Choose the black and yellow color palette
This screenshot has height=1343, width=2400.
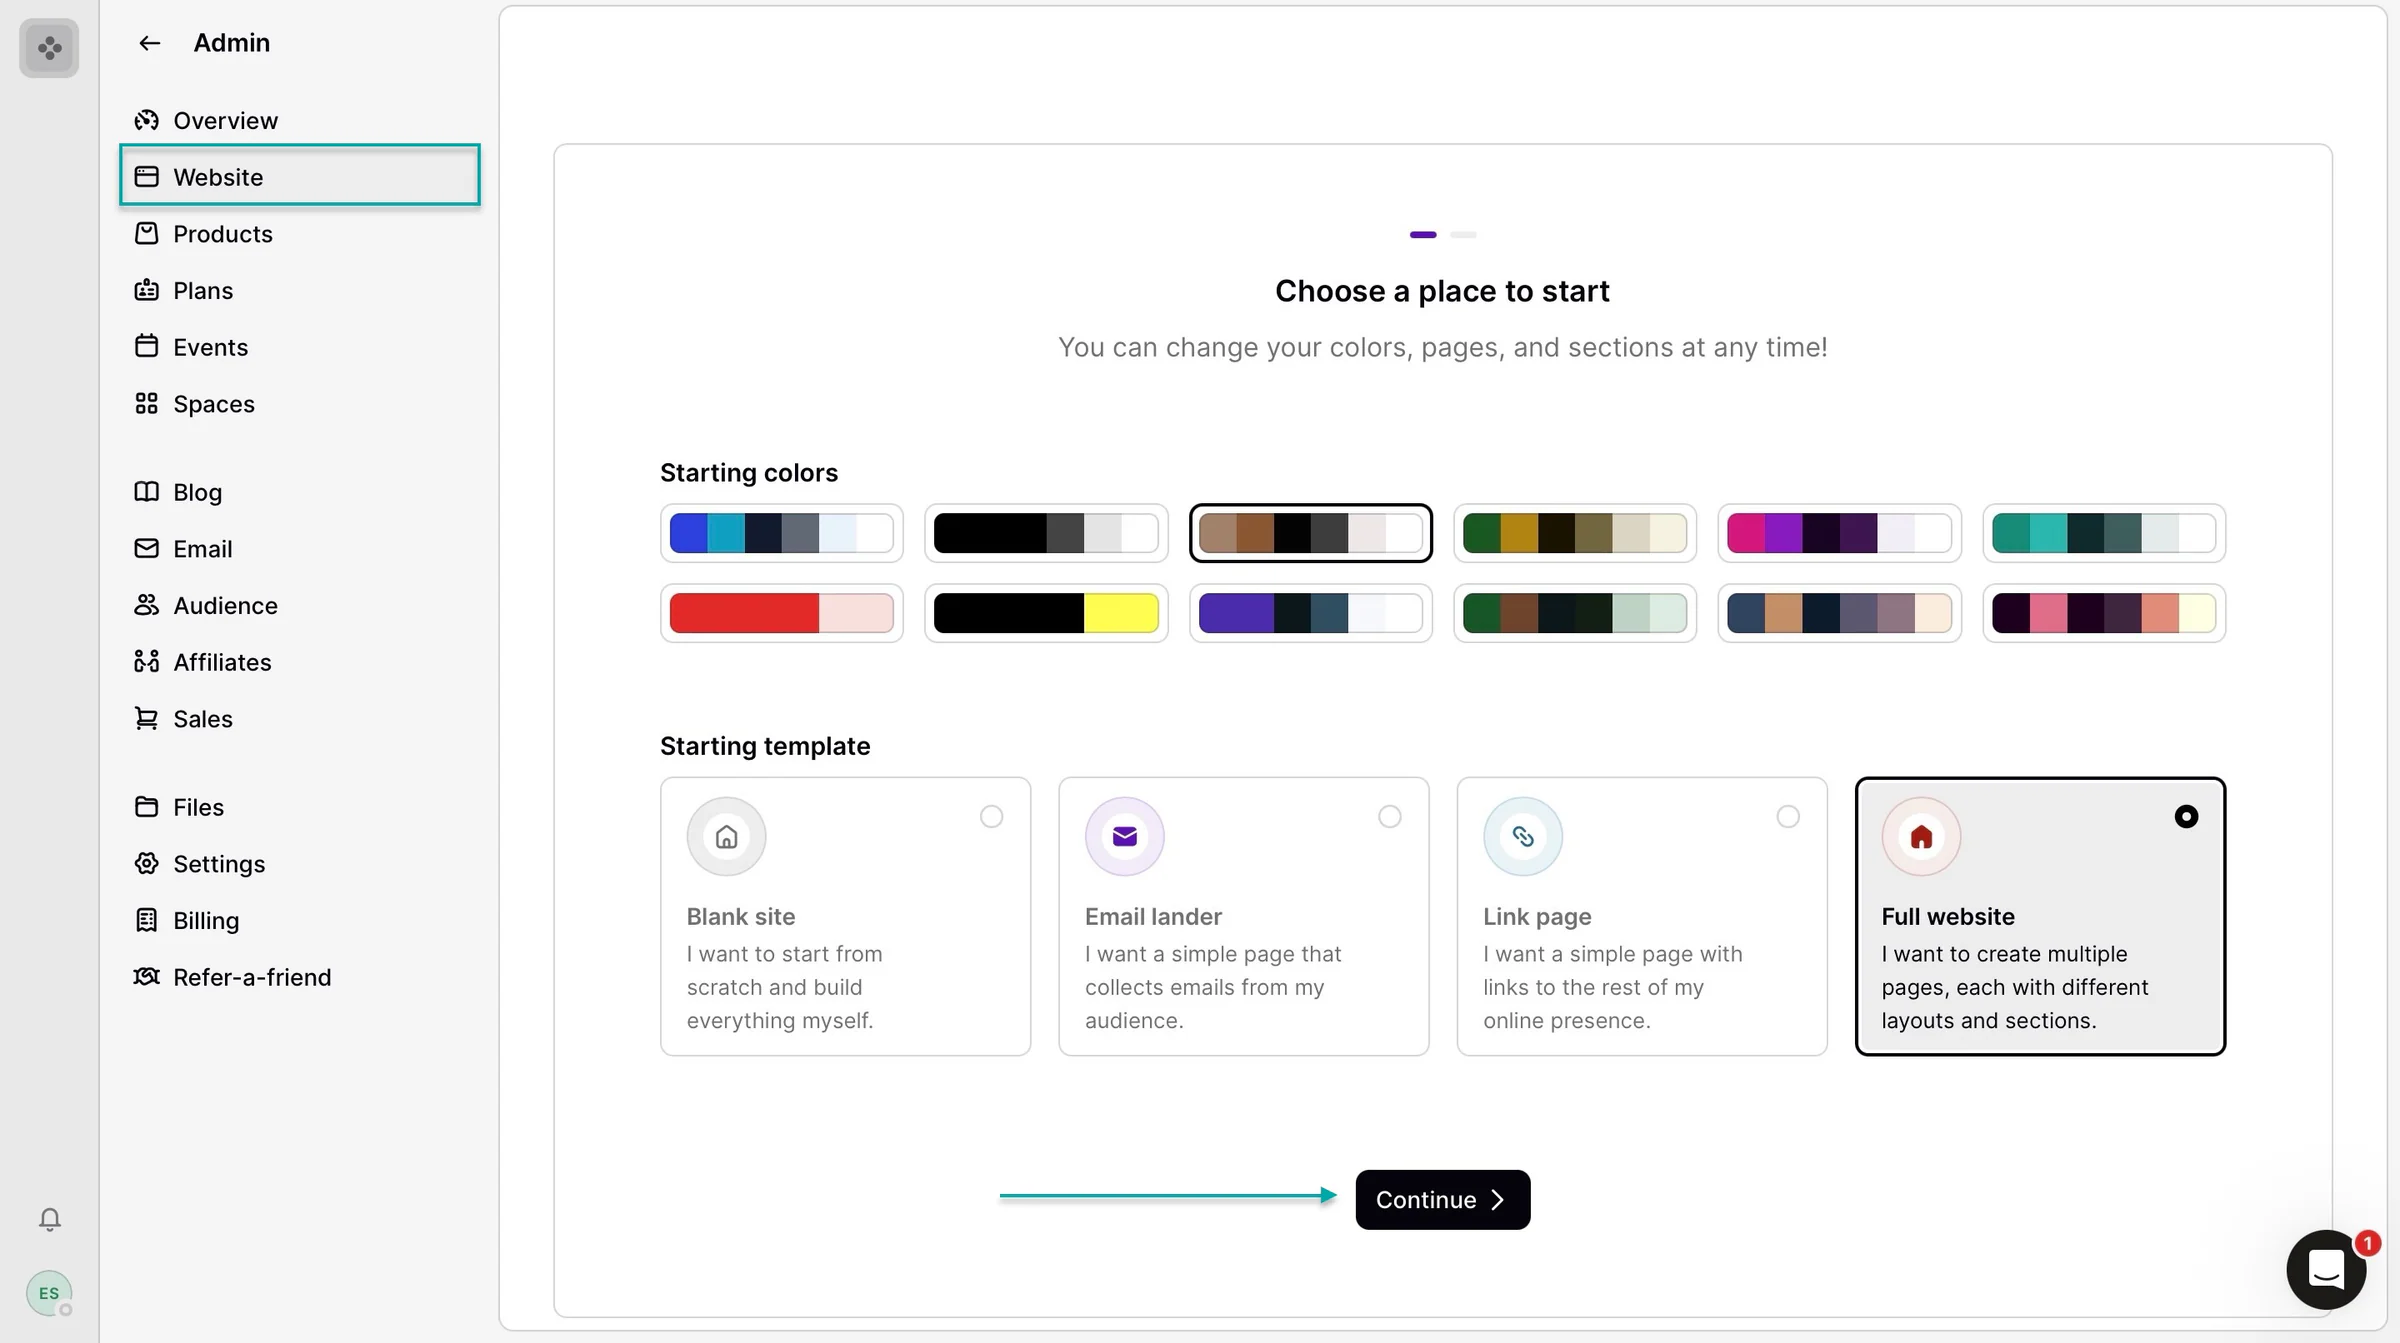point(1046,613)
